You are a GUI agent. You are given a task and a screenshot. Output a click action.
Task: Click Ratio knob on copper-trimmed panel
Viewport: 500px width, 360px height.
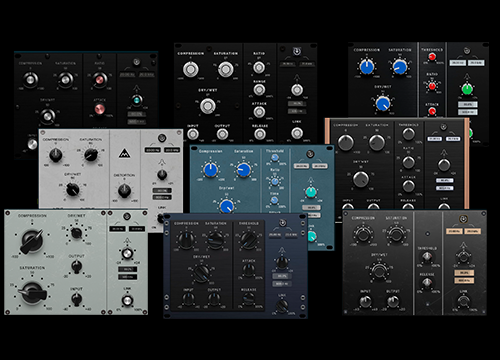409,162
